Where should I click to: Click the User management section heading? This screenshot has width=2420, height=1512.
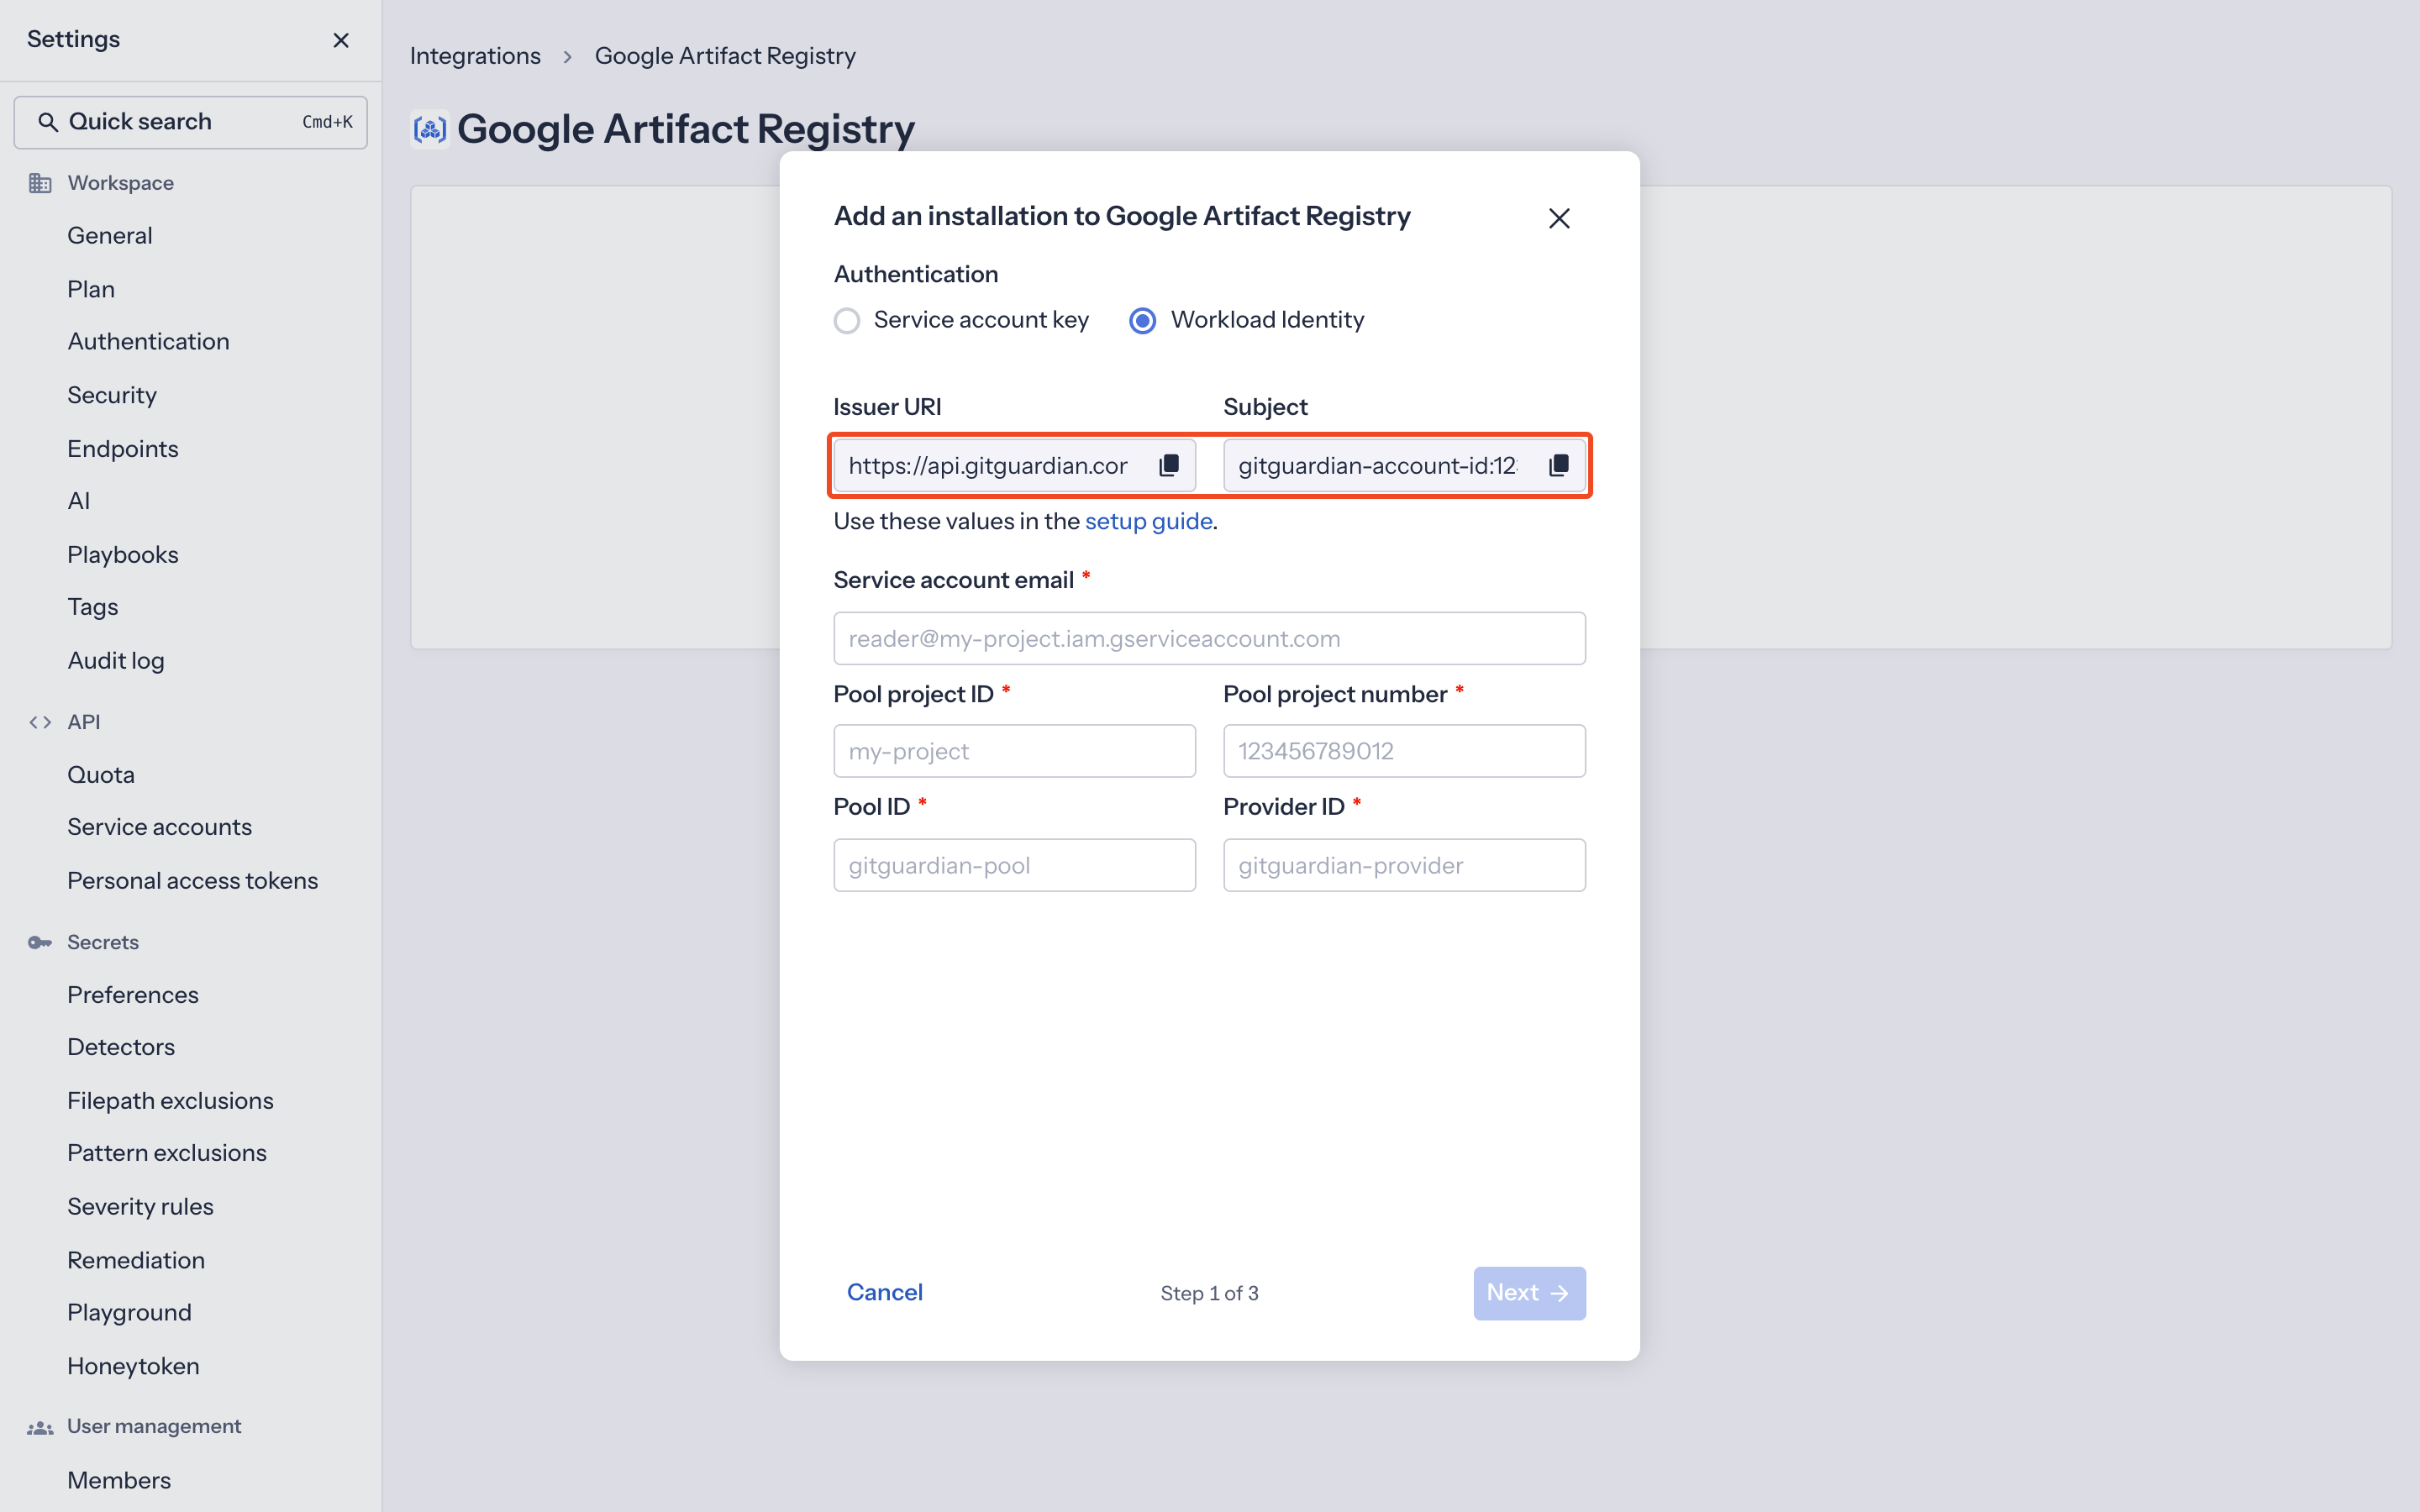(x=154, y=1427)
